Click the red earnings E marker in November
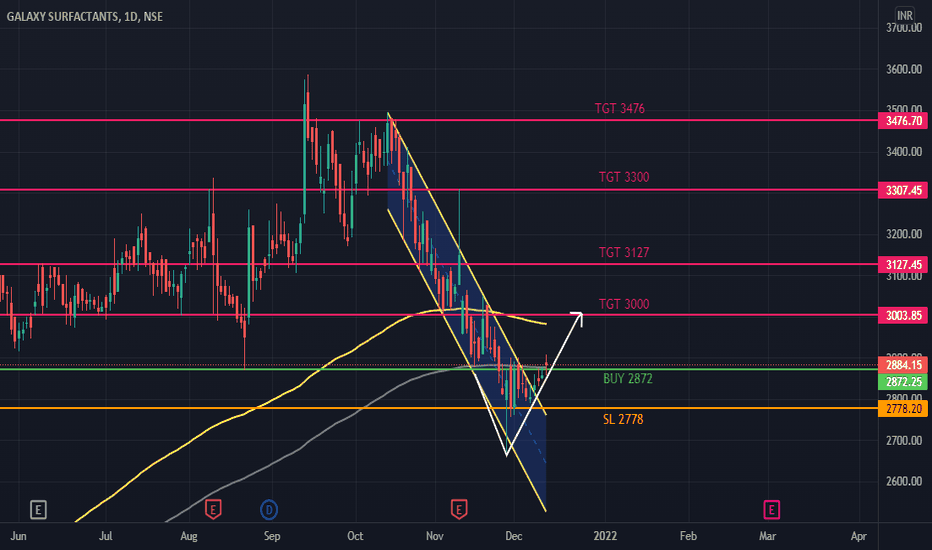Screen dimensions: 932x550 [458, 510]
